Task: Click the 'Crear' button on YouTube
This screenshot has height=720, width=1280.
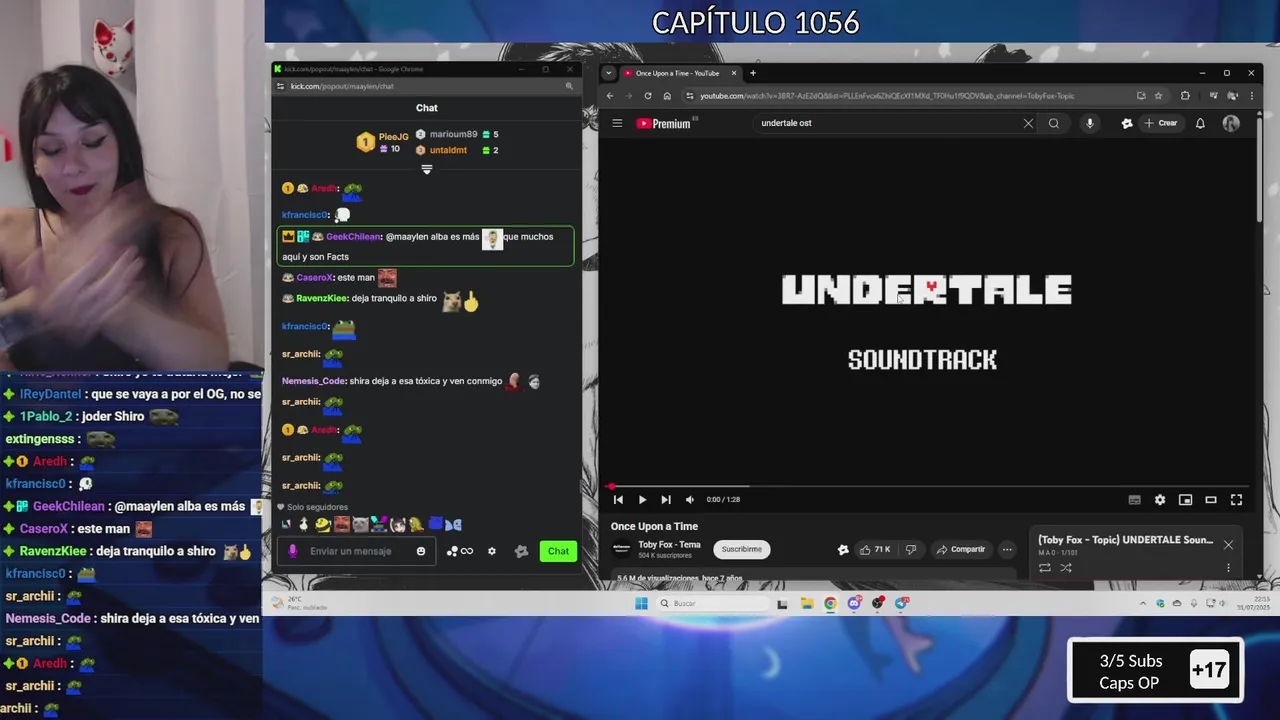Action: click(1161, 123)
